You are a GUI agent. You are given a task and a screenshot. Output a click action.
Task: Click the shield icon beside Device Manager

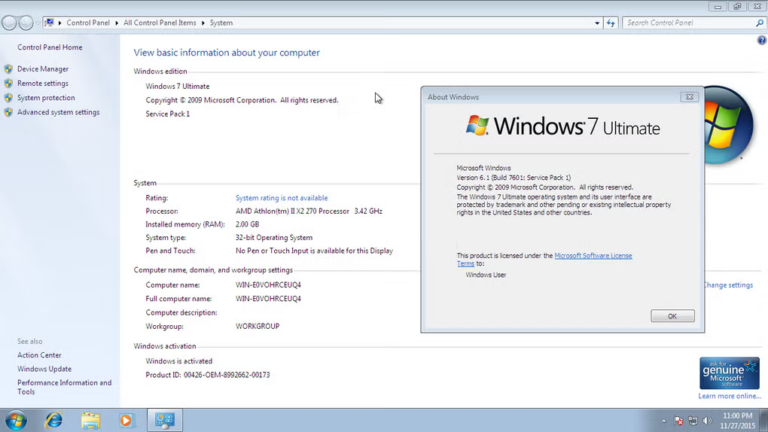tap(8, 69)
